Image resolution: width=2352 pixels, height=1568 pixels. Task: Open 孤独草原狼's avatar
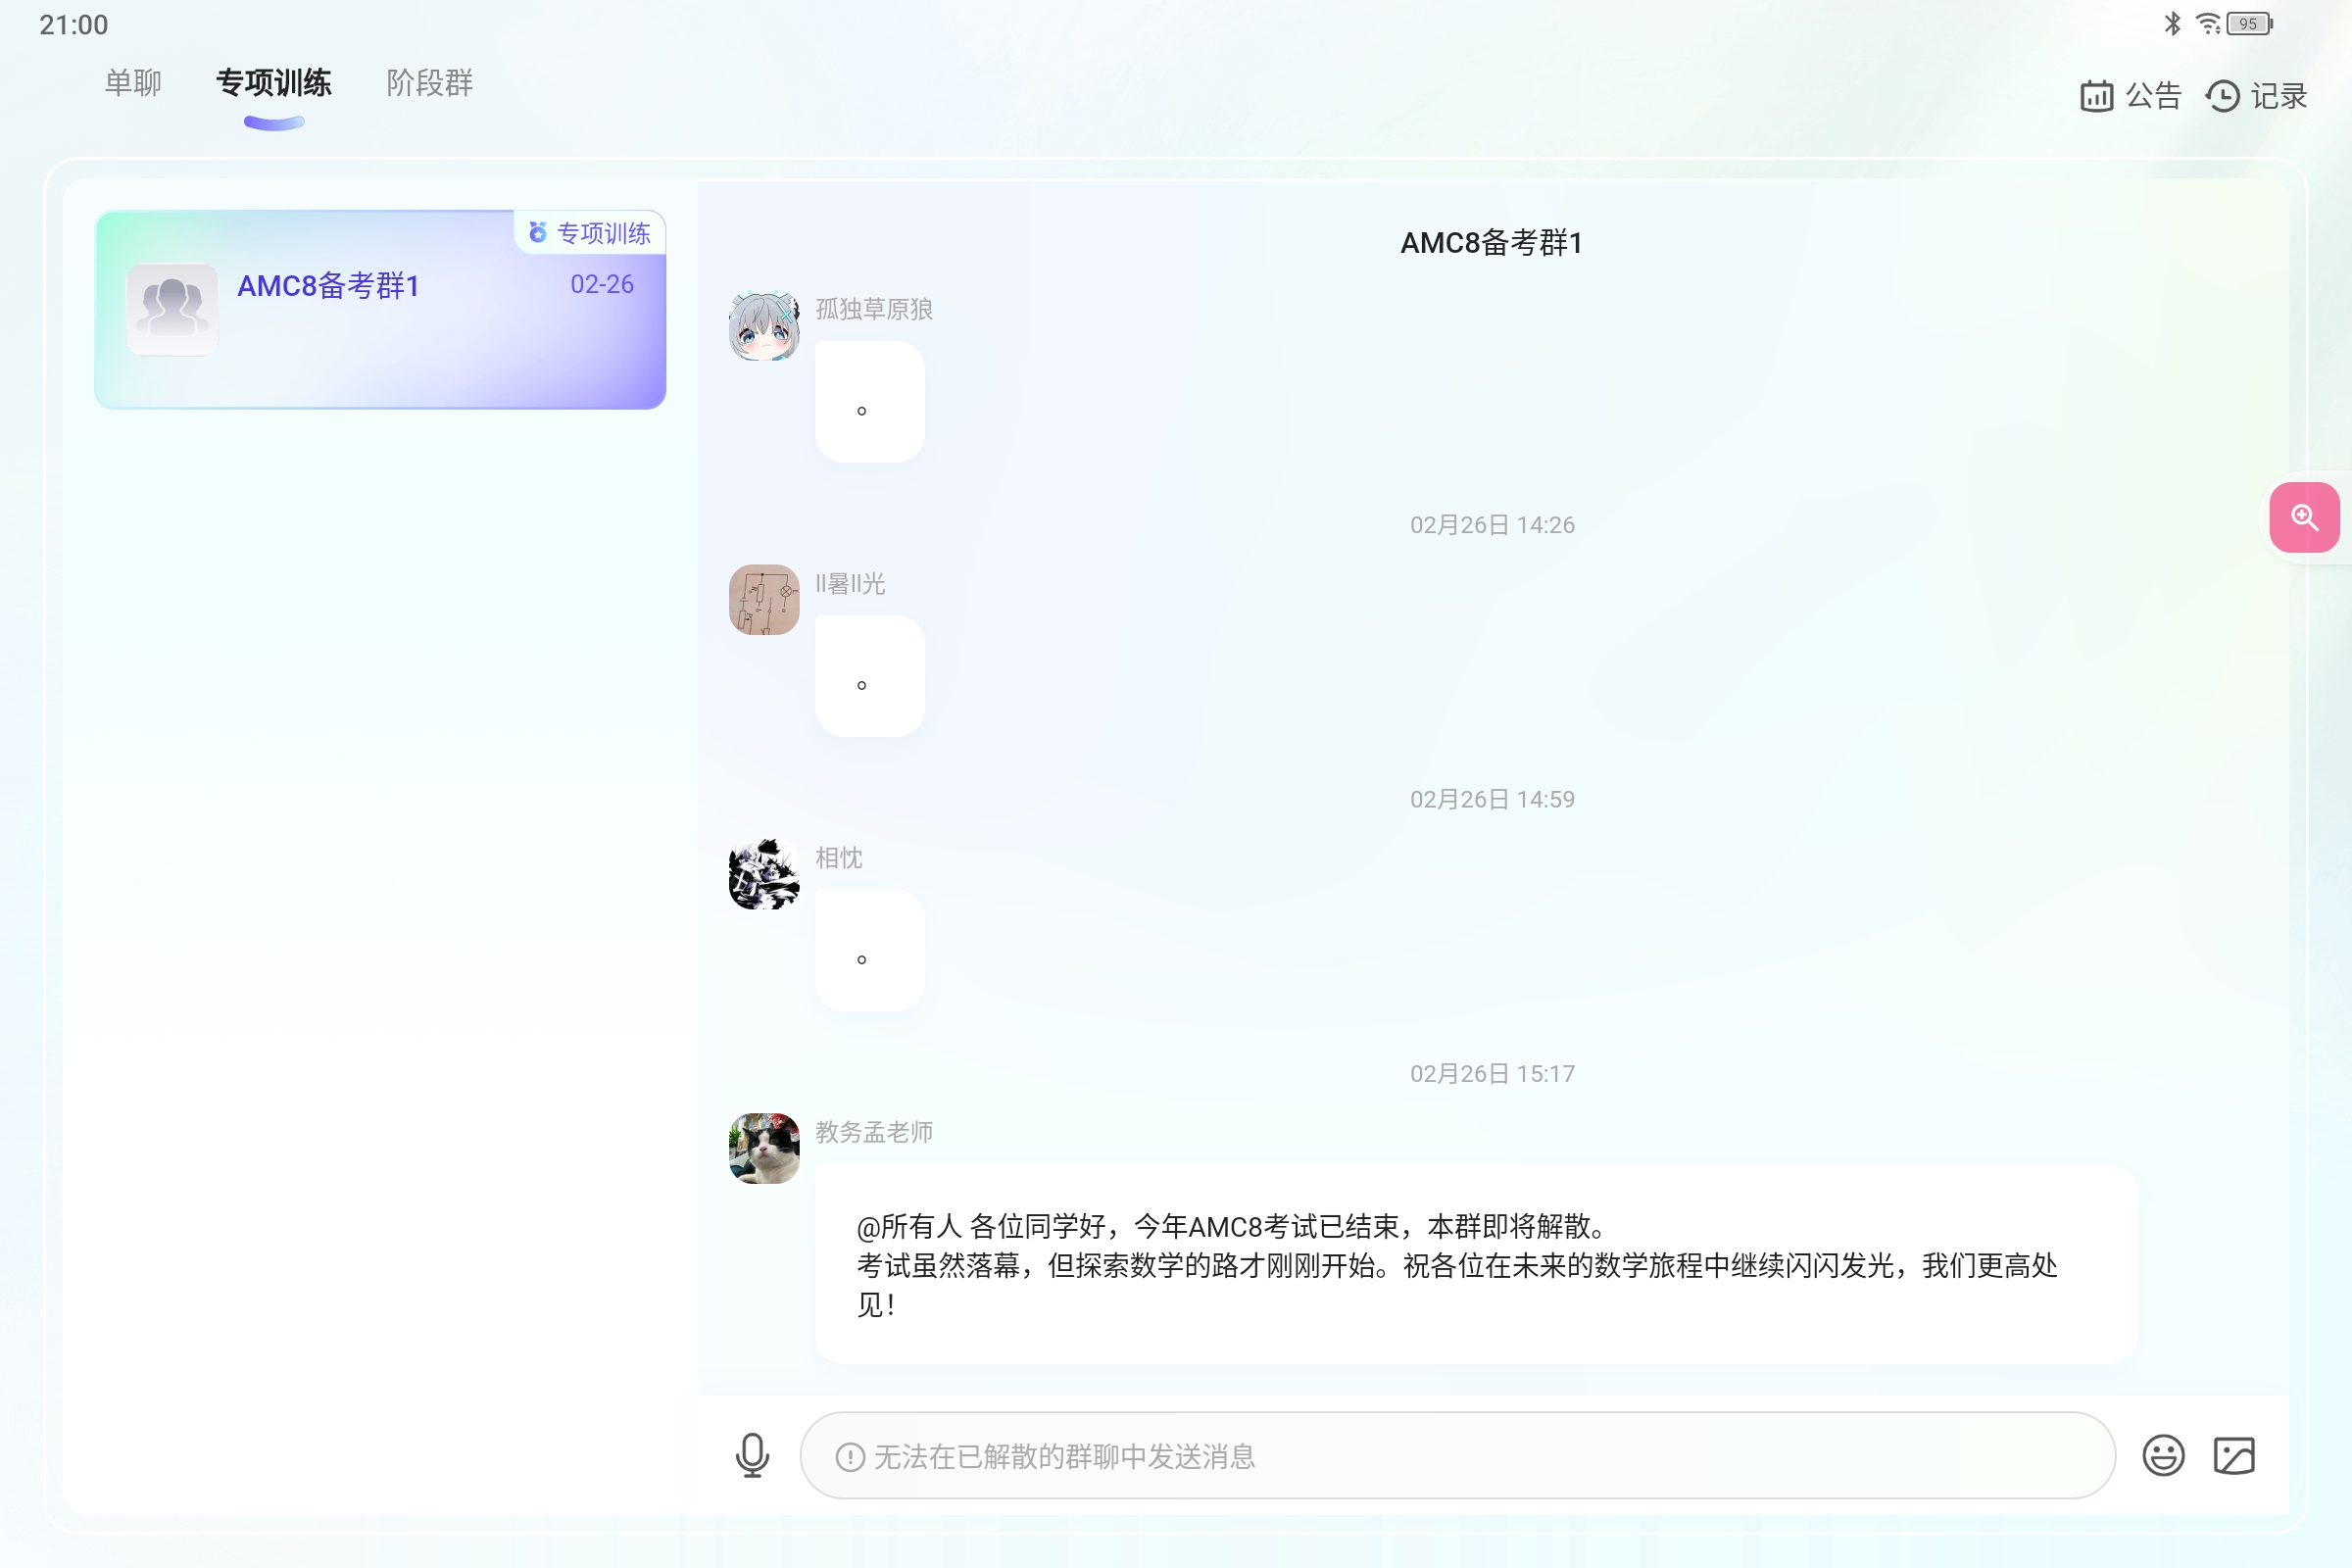pyautogui.click(x=764, y=326)
